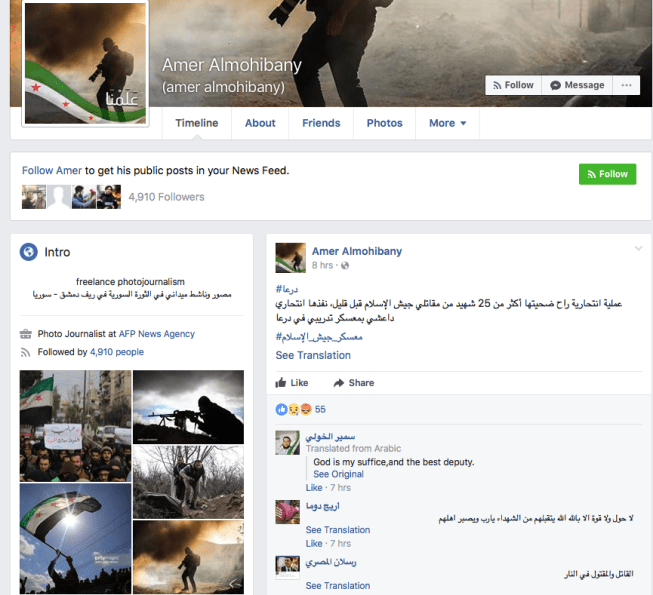Click the three-dots more options button on cover
This screenshot has width=653, height=595.
coord(627,85)
